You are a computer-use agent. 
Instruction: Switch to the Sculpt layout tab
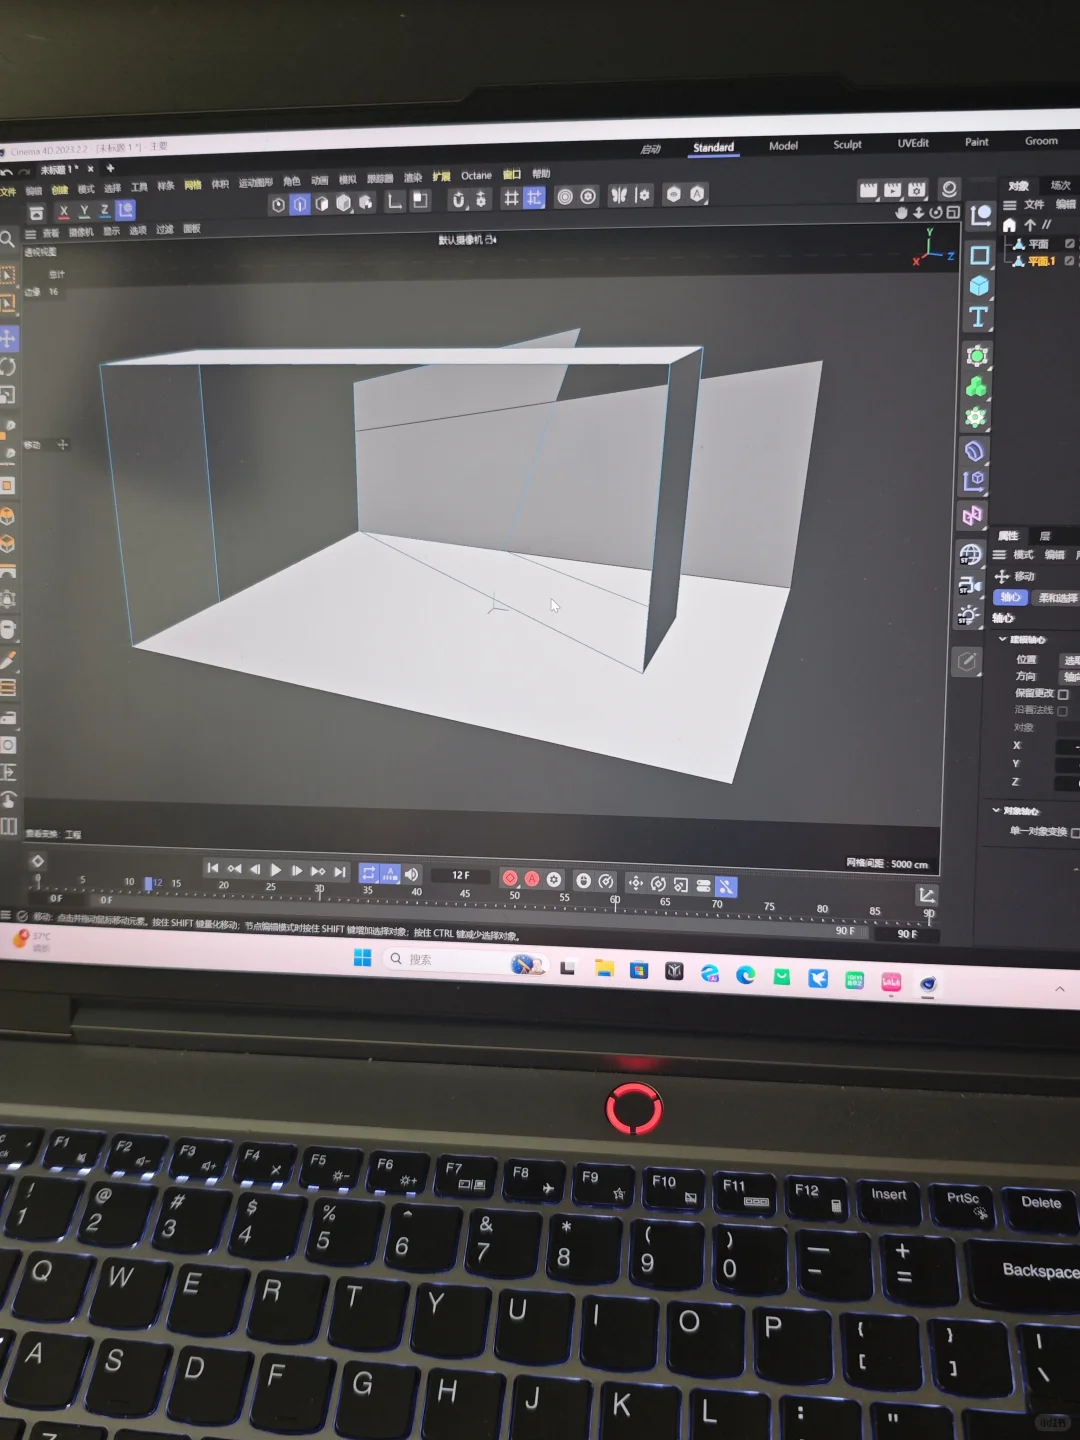coord(847,144)
